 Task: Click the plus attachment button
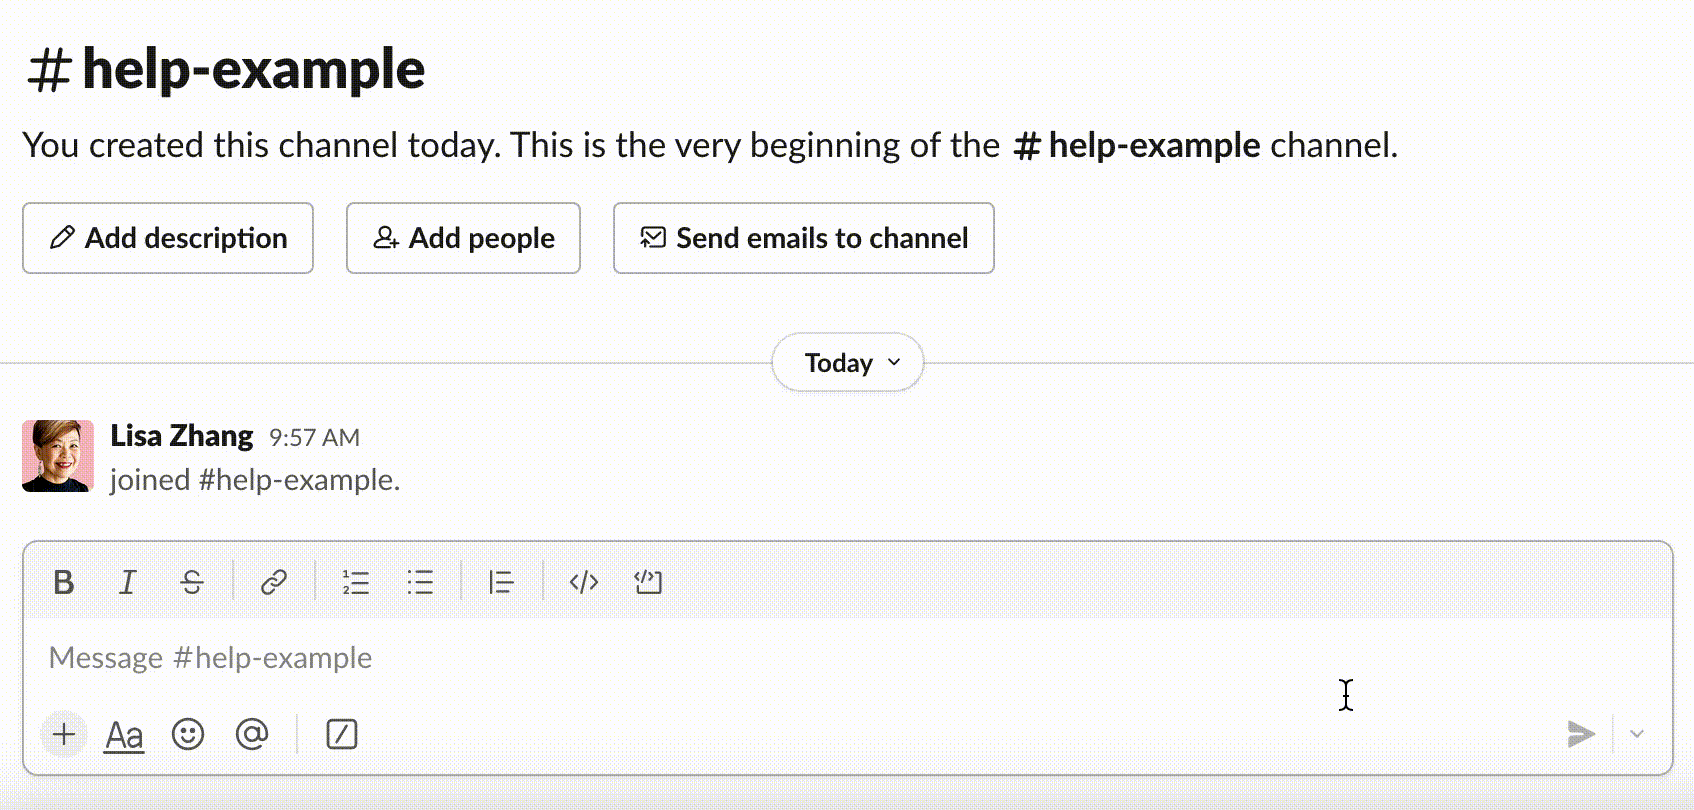point(64,735)
